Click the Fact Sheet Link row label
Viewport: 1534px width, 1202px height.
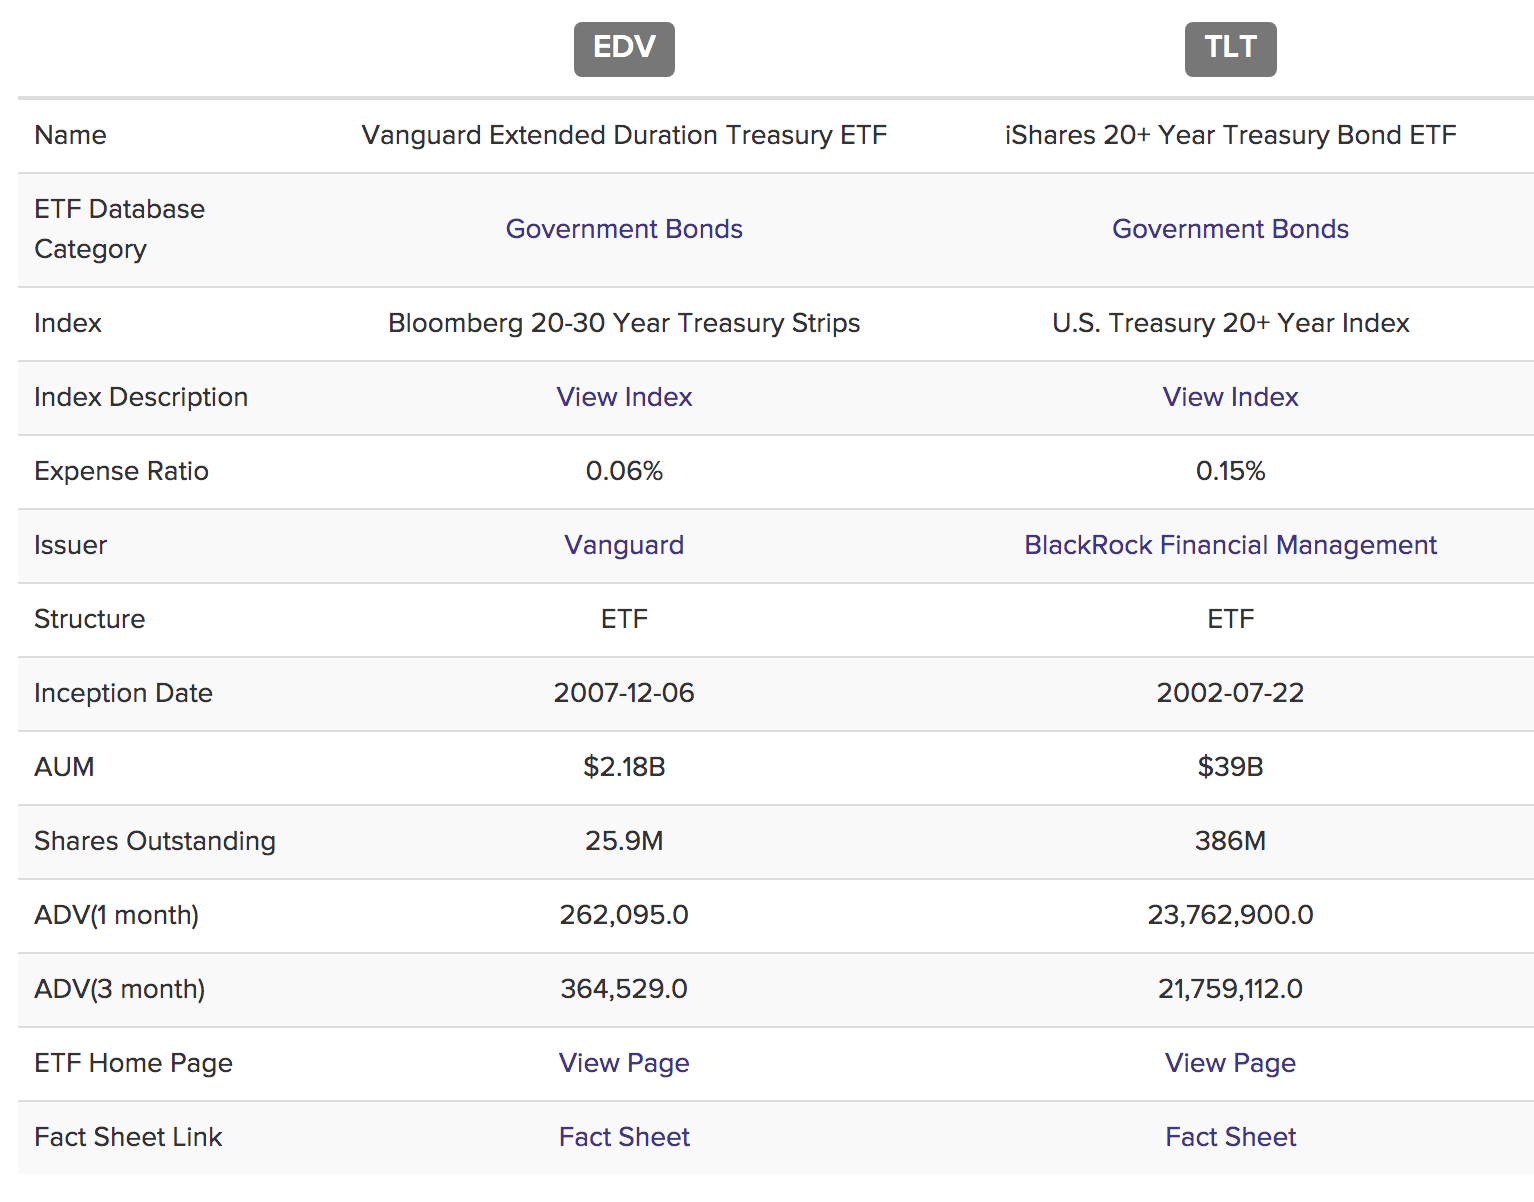point(128,1137)
